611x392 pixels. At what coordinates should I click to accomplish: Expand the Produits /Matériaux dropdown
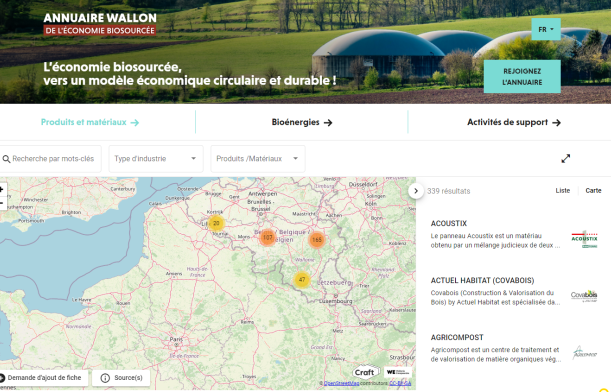click(x=258, y=159)
